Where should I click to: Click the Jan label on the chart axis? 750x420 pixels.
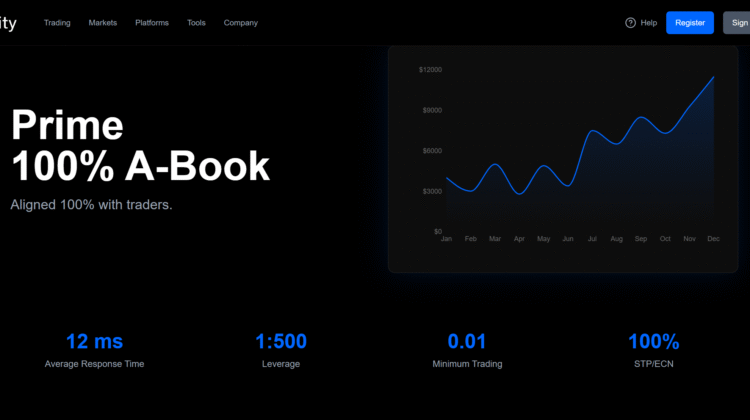click(x=446, y=239)
